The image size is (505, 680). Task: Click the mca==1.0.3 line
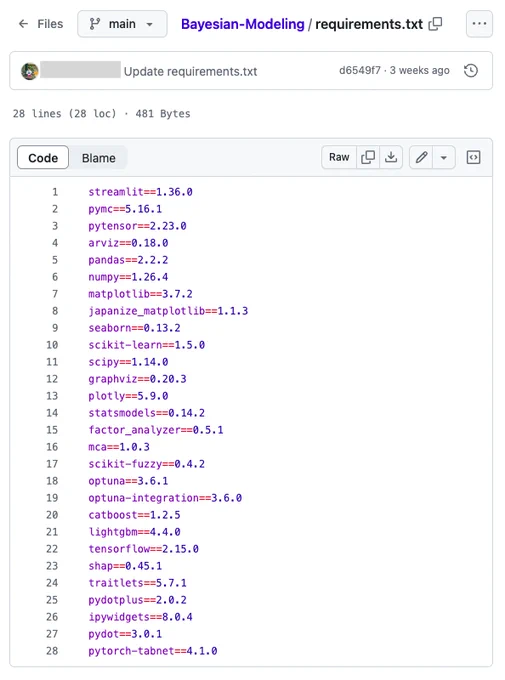(119, 447)
